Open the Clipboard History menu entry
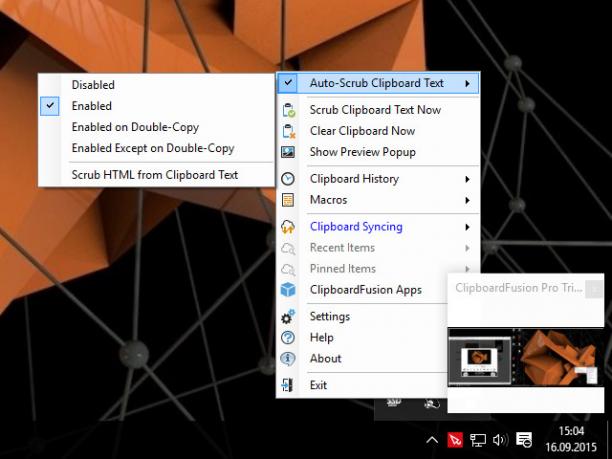612x459 pixels. [x=378, y=179]
